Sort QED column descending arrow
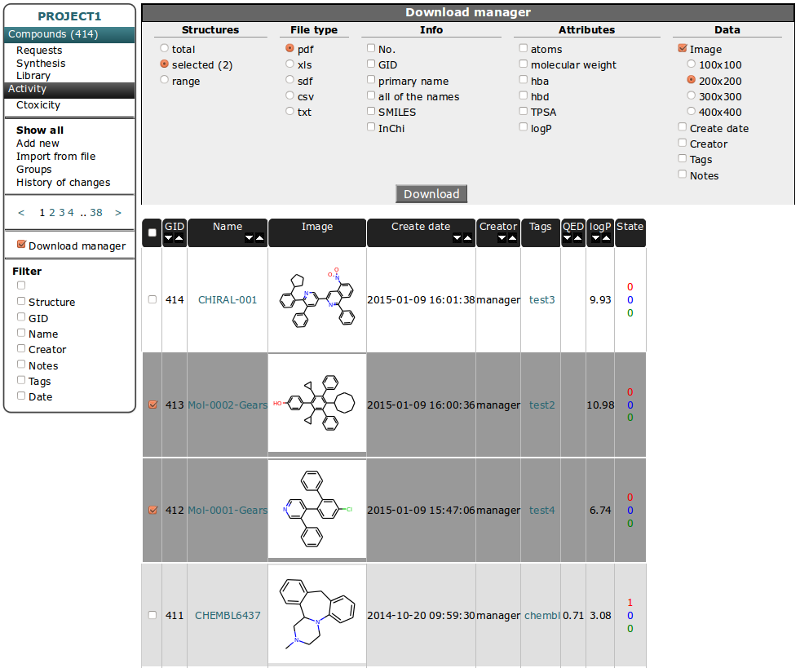This screenshot has height=668, width=800. [567, 238]
